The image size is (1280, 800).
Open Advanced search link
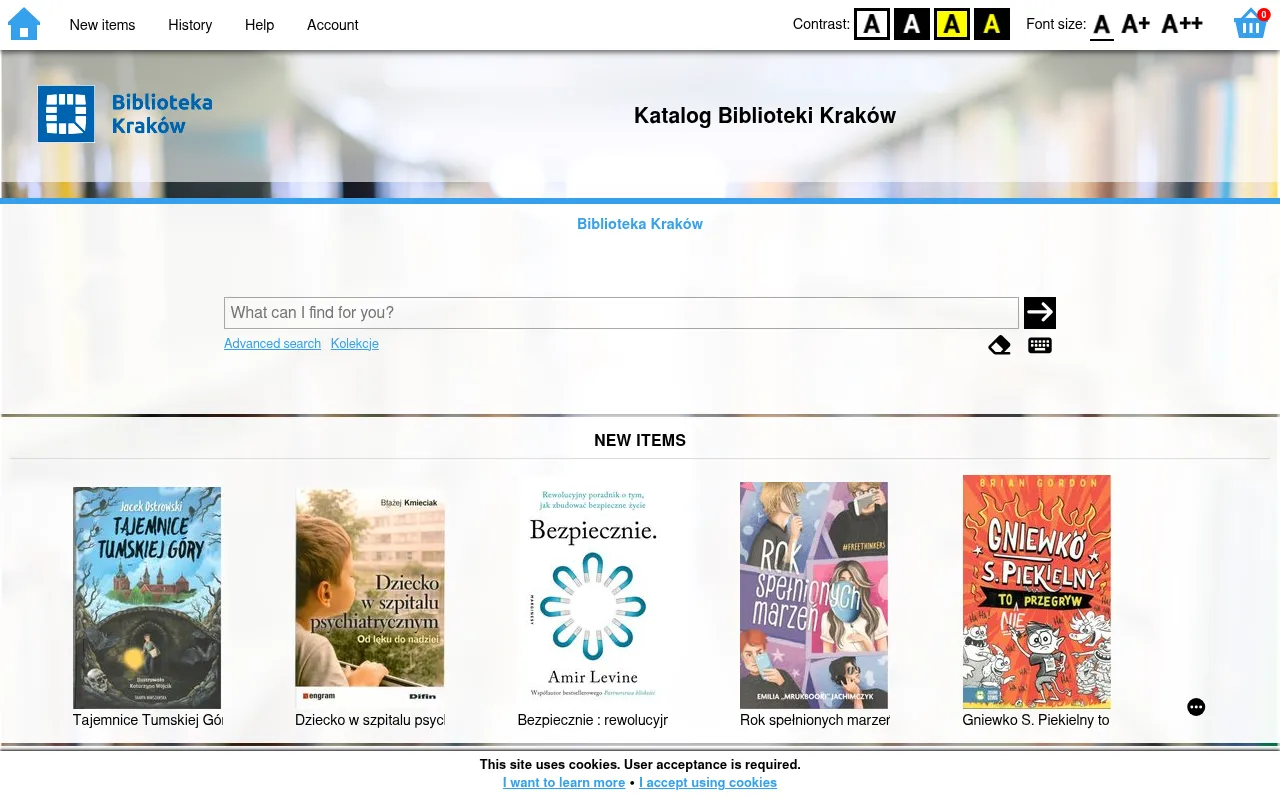[x=272, y=343]
